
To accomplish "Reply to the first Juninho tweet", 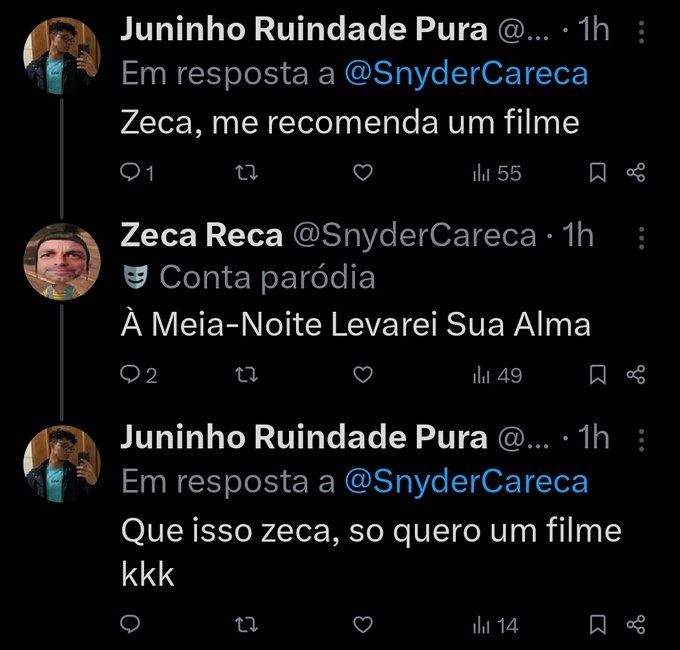I will (131, 174).
